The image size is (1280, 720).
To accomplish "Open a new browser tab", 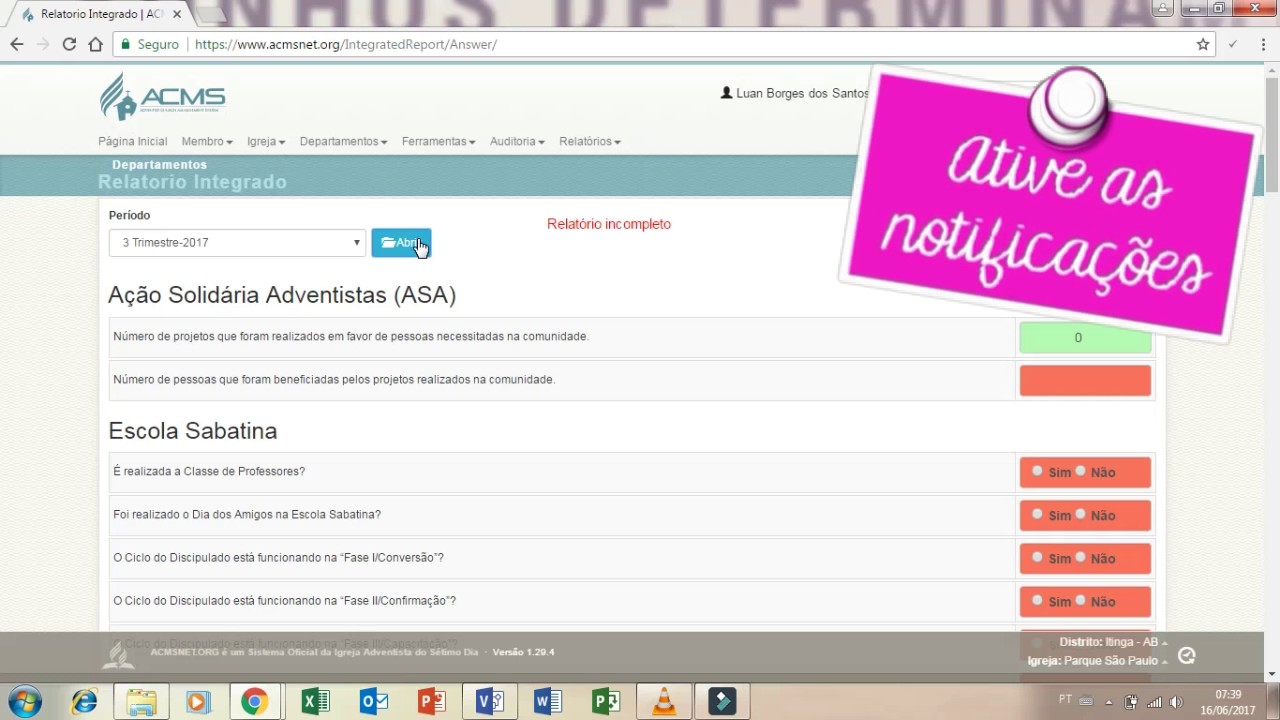I will 209,15.
